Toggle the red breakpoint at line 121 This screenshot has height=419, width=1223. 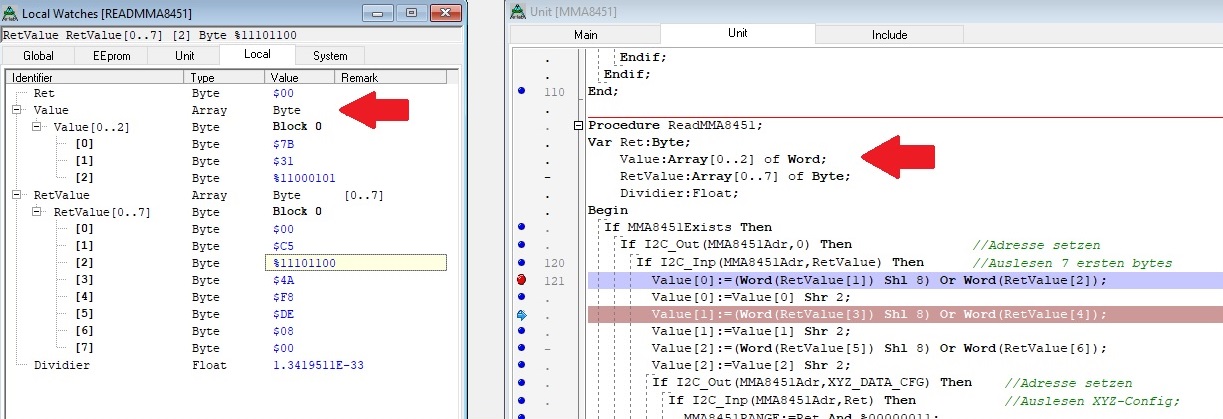coord(521,280)
